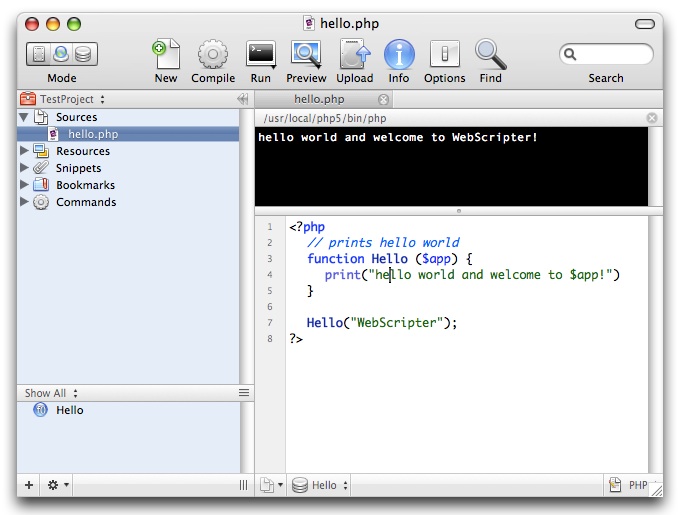Click the toolbar toggle pill button
Viewport: 681px width, 515px height.
[x=645, y=24]
